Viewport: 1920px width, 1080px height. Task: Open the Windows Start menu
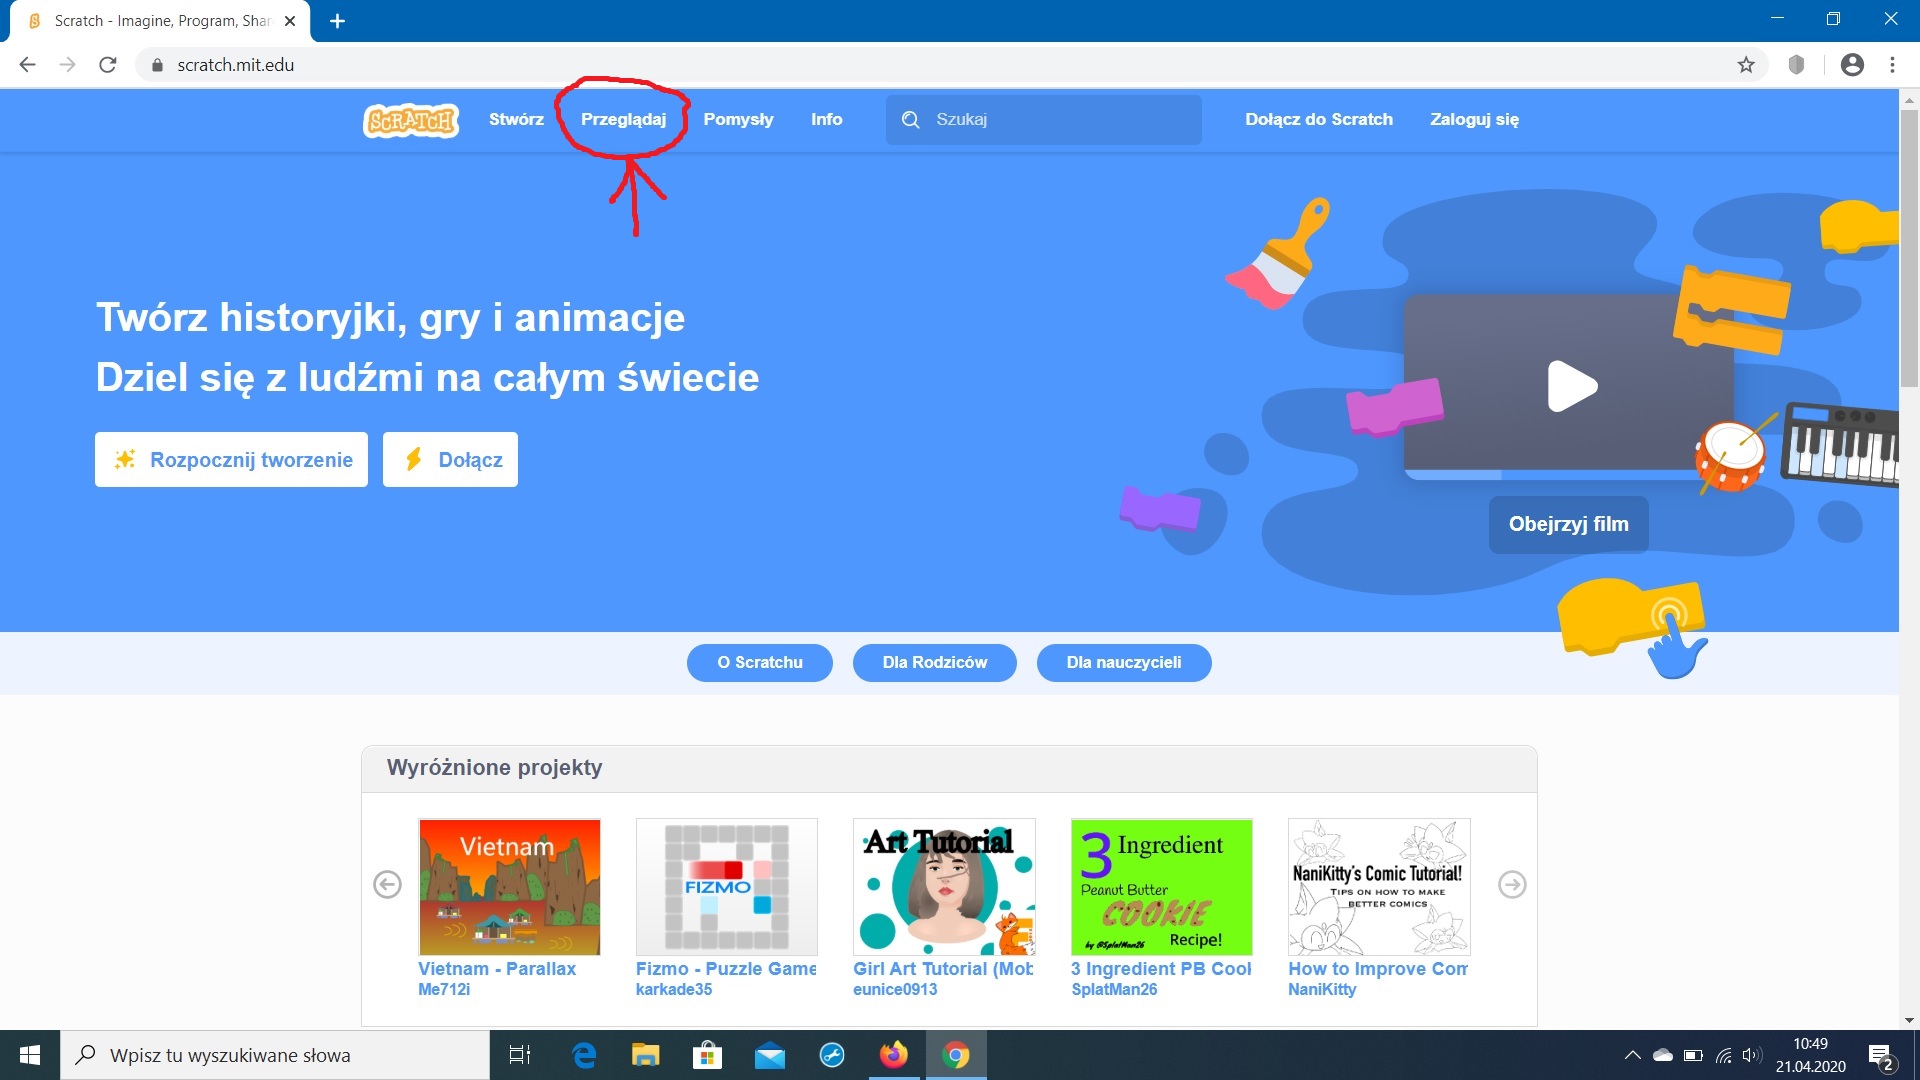[x=30, y=1055]
